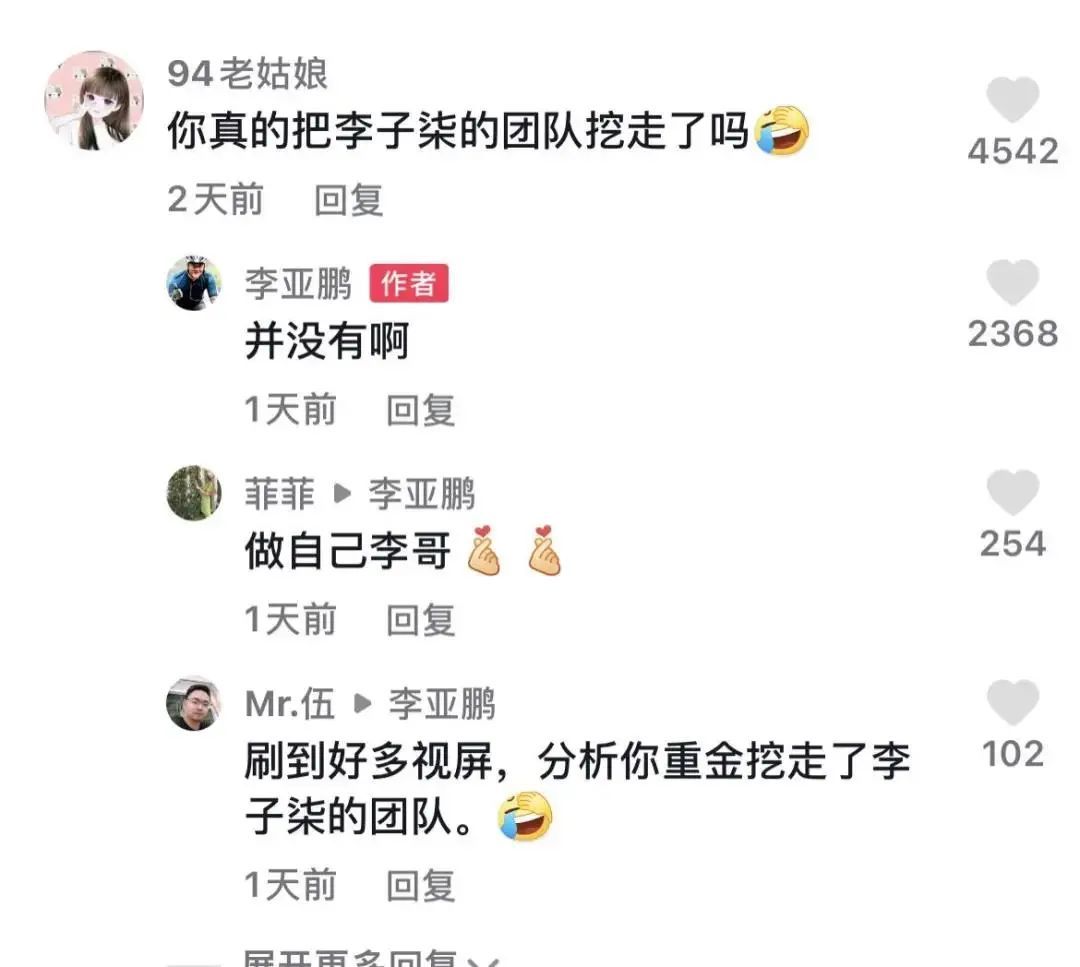Open 李亚鹏 mention after 菲菲's arrow

tap(422, 494)
